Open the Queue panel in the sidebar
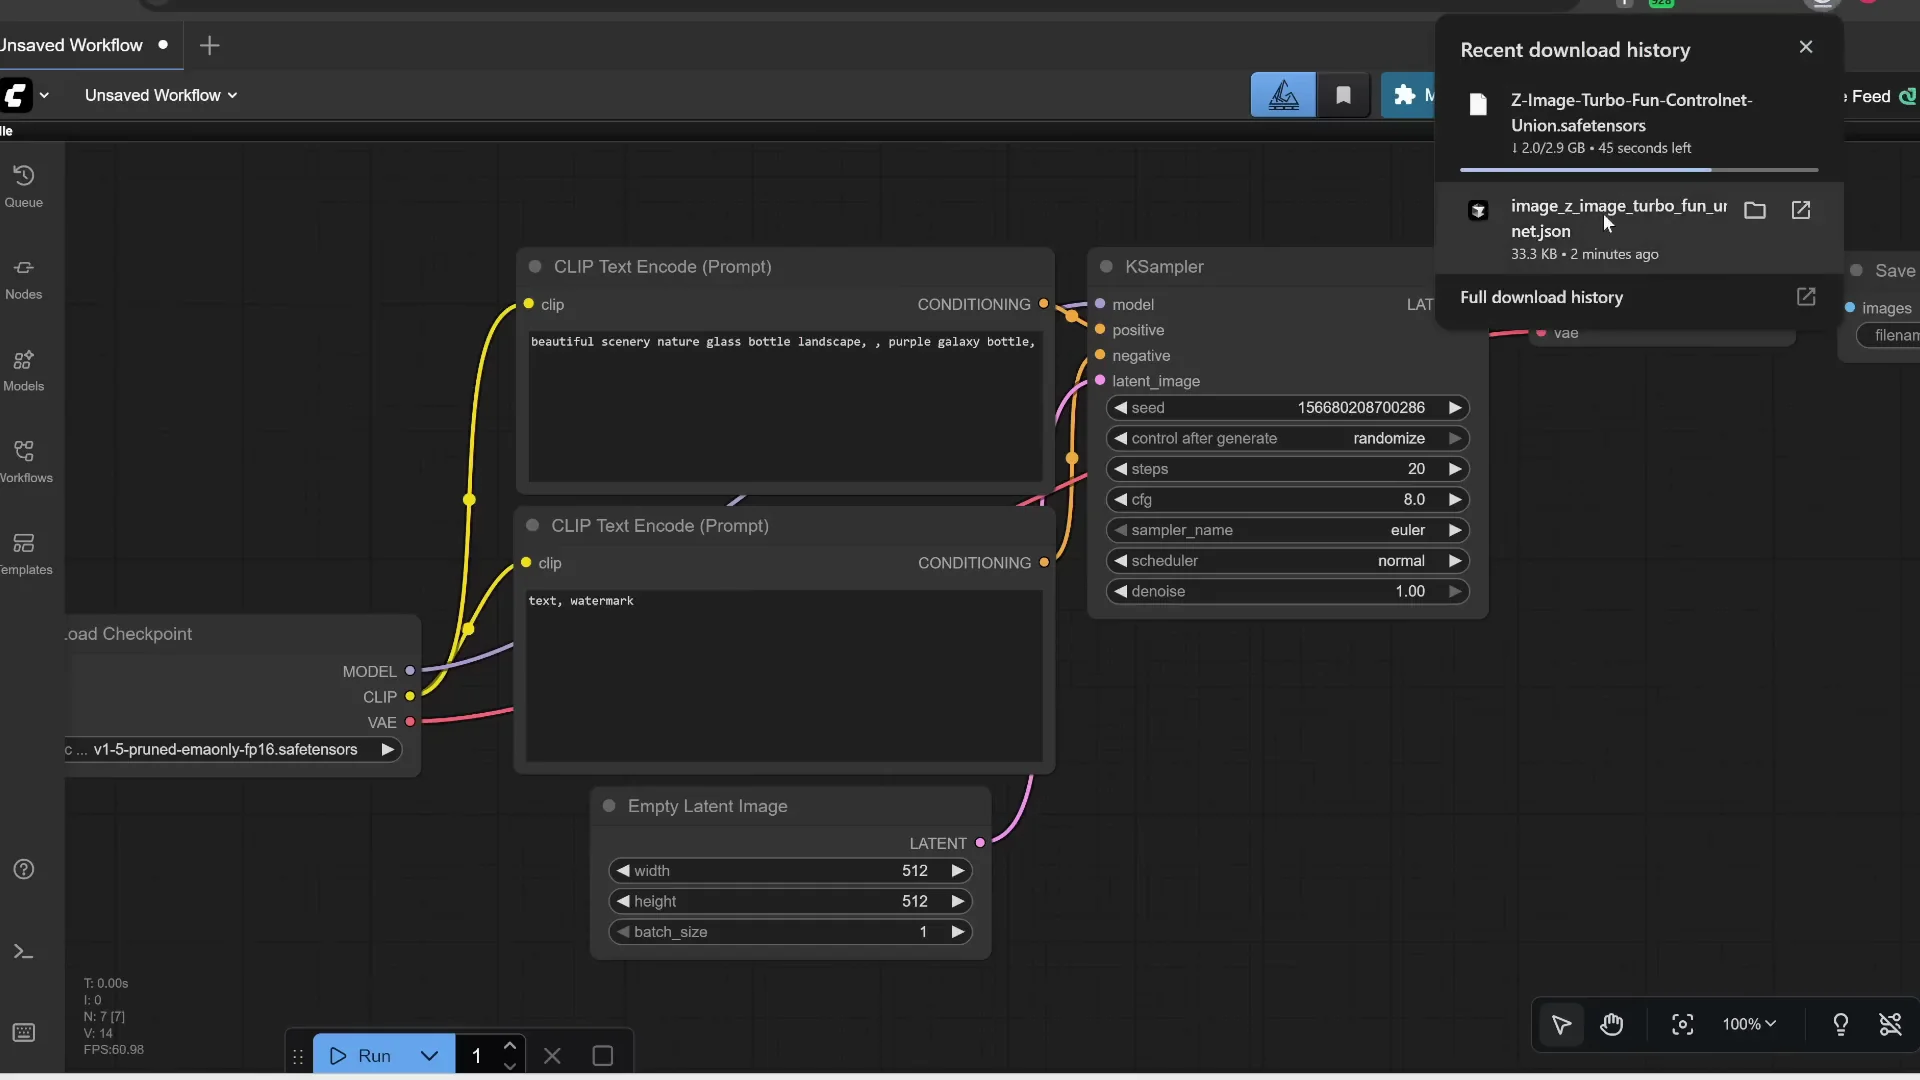The height and width of the screenshot is (1080, 1920). coord(24,185)
